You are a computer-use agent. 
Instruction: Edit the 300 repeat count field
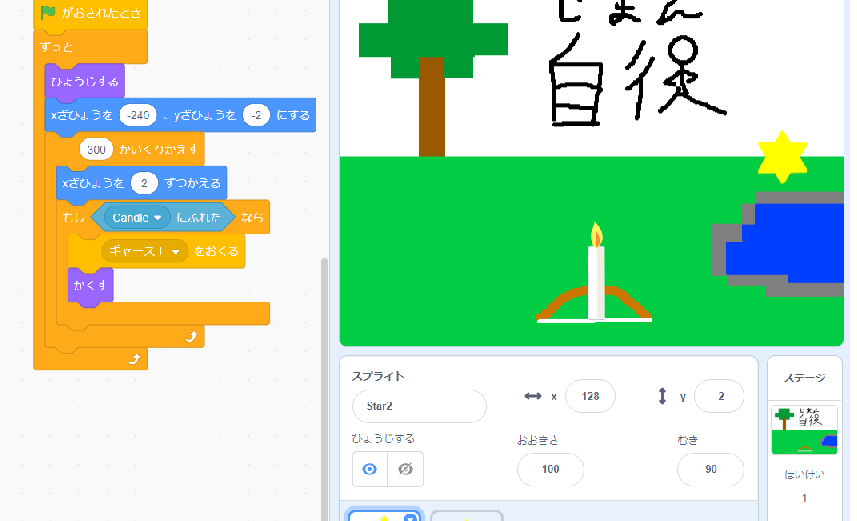click(96, 149)
